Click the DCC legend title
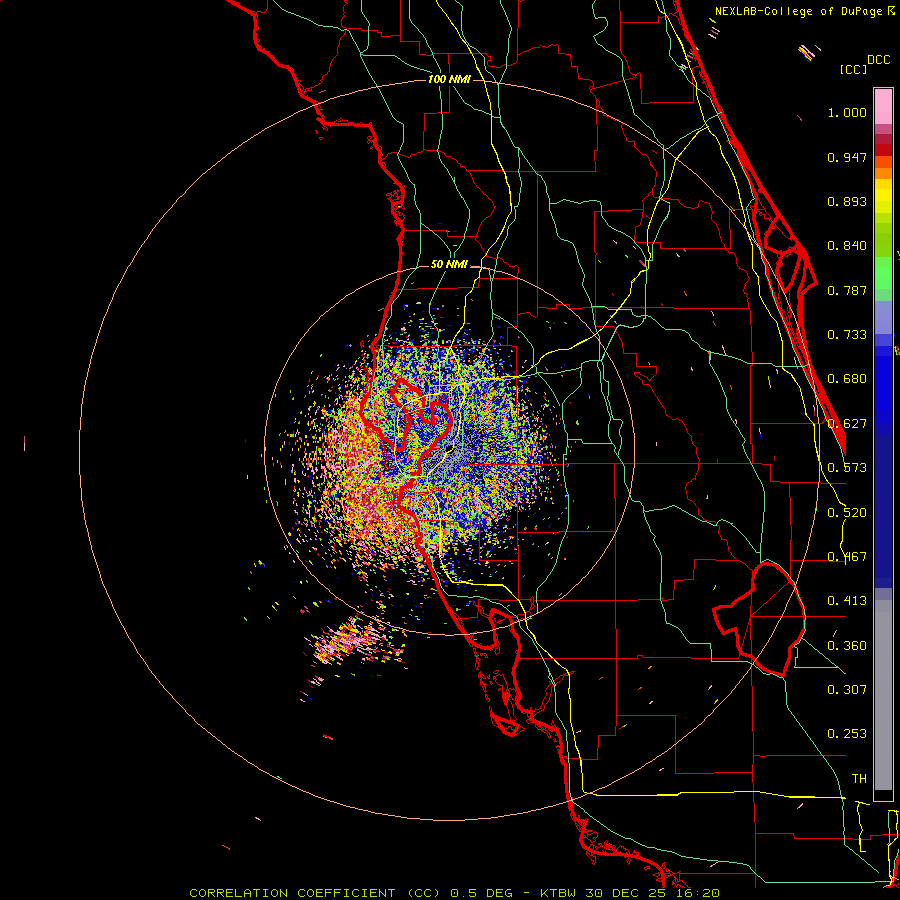Viewport: 900px width, 900px height. tap(878, 60)
